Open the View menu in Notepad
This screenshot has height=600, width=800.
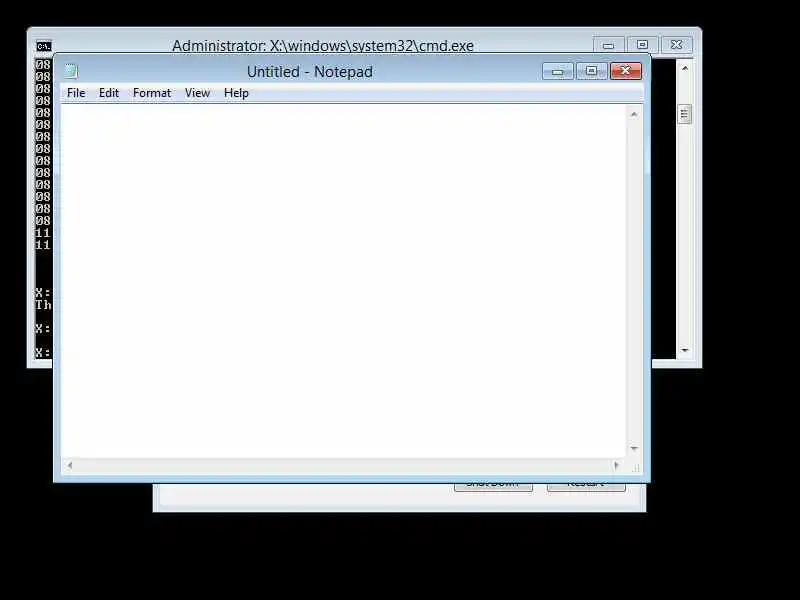[x=197, y=93]
